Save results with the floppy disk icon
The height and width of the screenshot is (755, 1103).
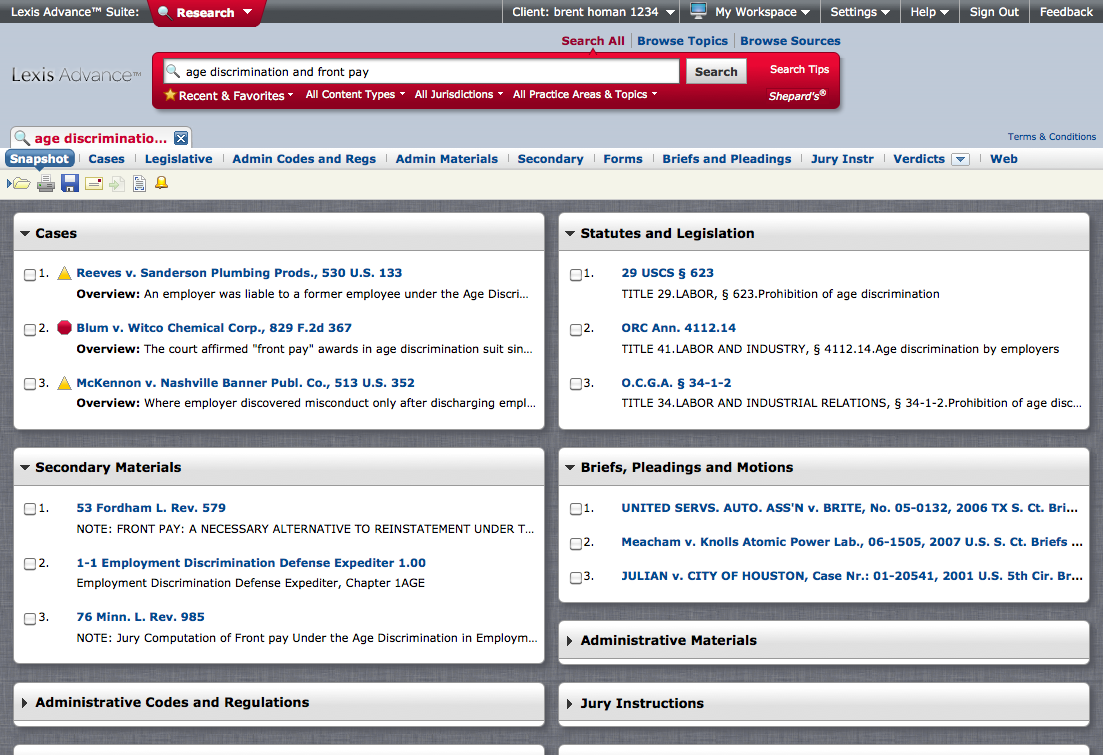(70, 184)
